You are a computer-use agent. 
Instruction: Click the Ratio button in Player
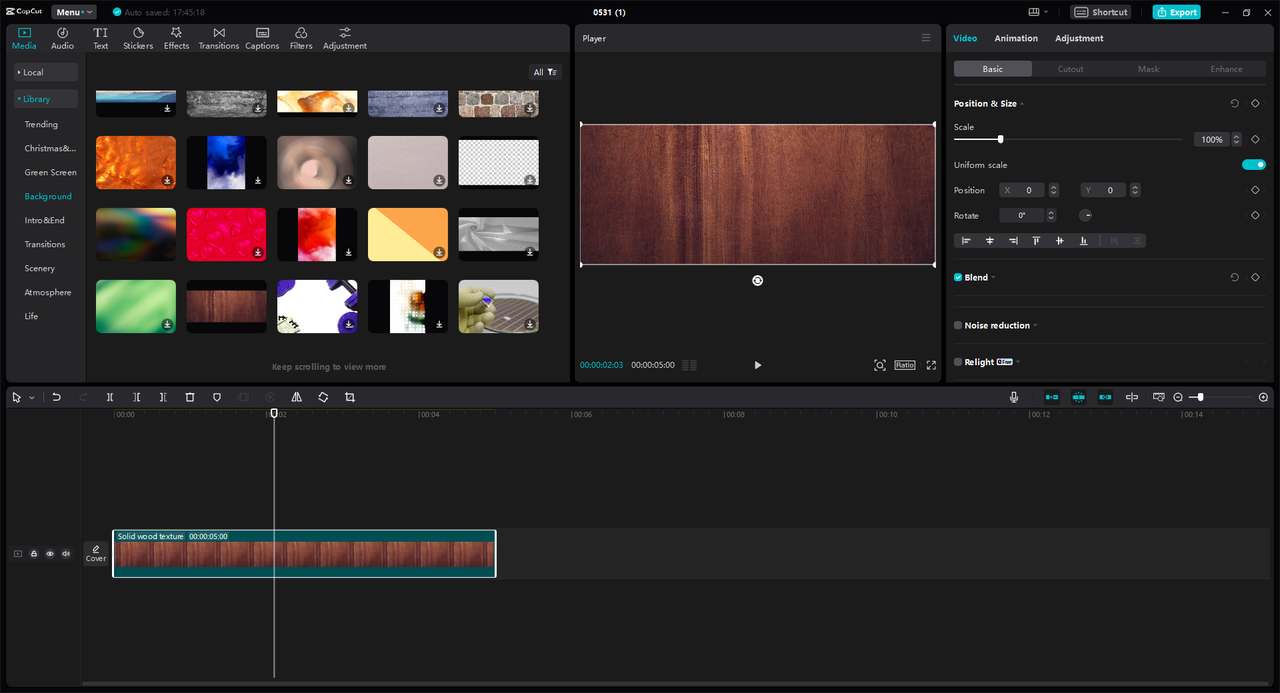coord(905,365)
